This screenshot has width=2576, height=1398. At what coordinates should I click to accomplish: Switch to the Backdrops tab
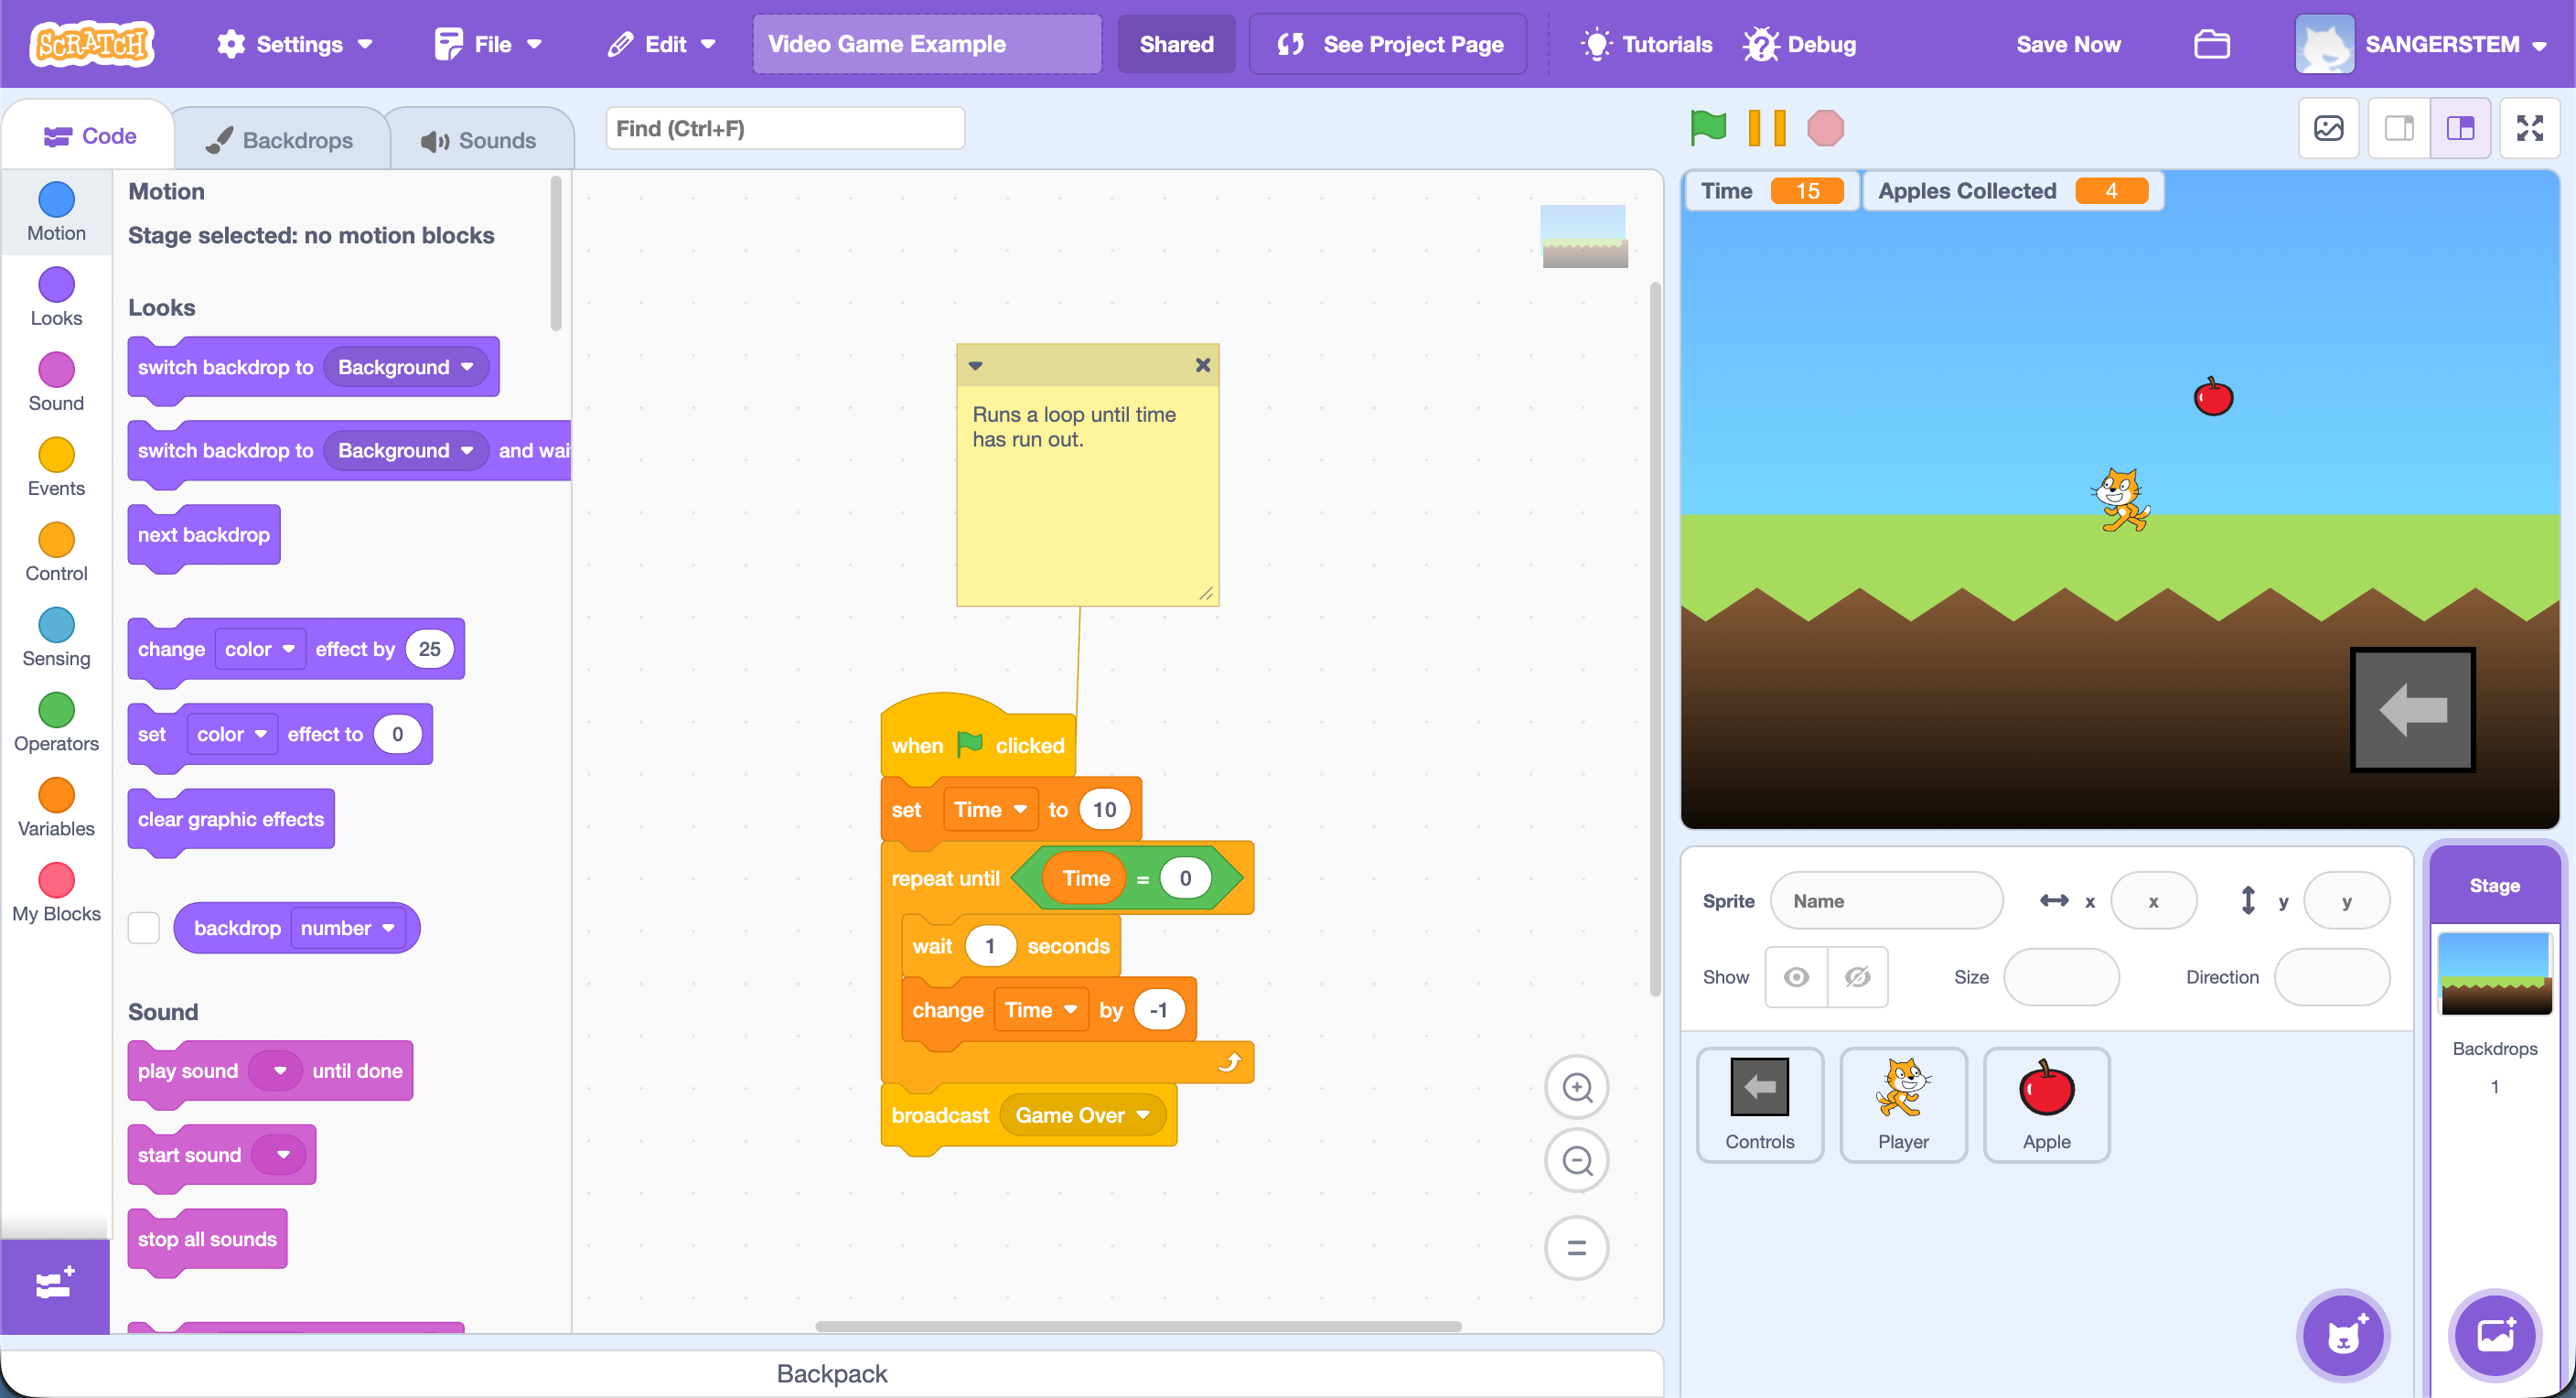pyautogui.click(x=280, y=140)
